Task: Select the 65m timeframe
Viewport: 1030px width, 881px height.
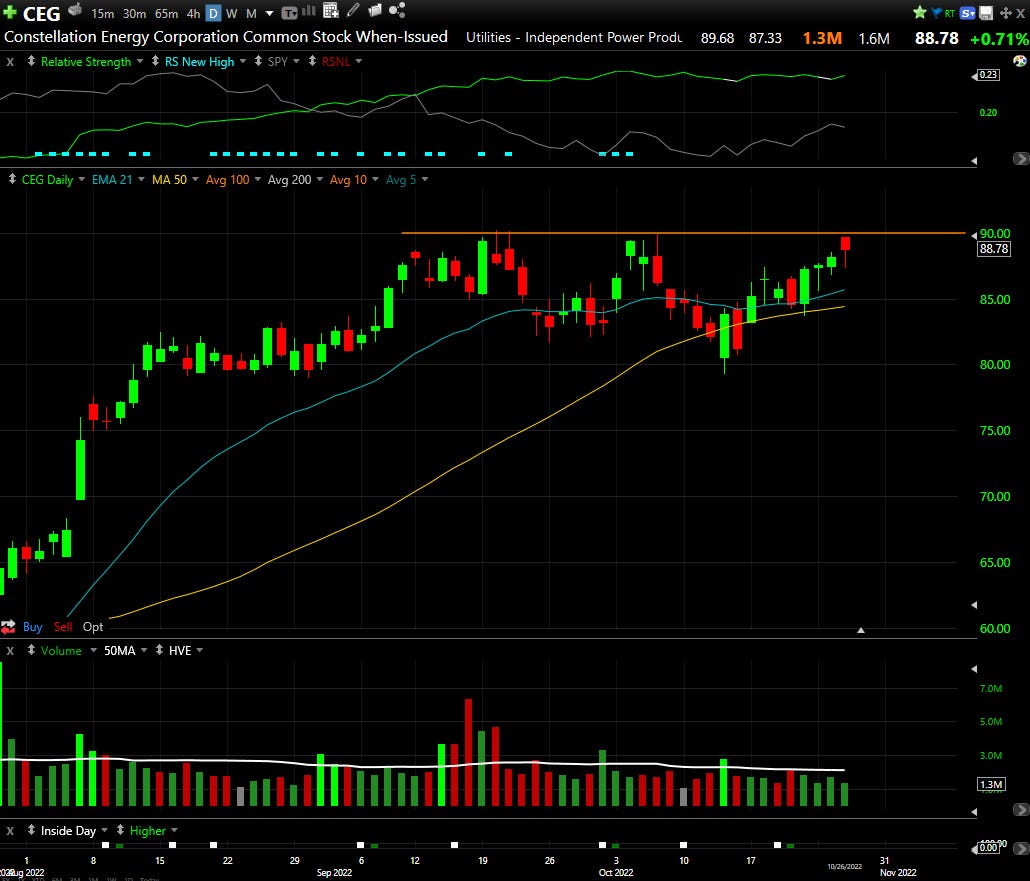Action: pos(167,13)
